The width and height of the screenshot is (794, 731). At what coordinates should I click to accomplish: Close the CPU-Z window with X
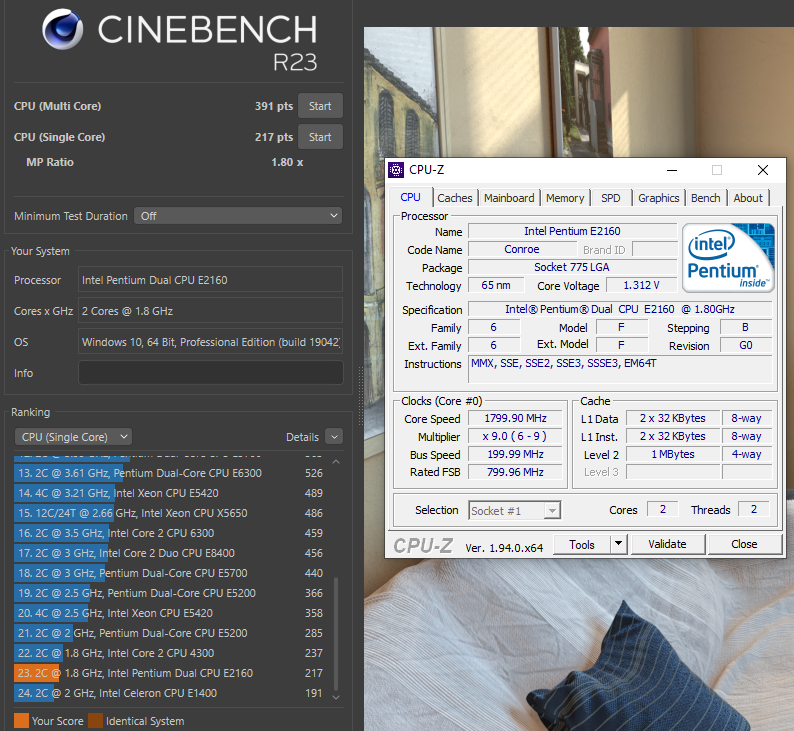click(763, 170)
